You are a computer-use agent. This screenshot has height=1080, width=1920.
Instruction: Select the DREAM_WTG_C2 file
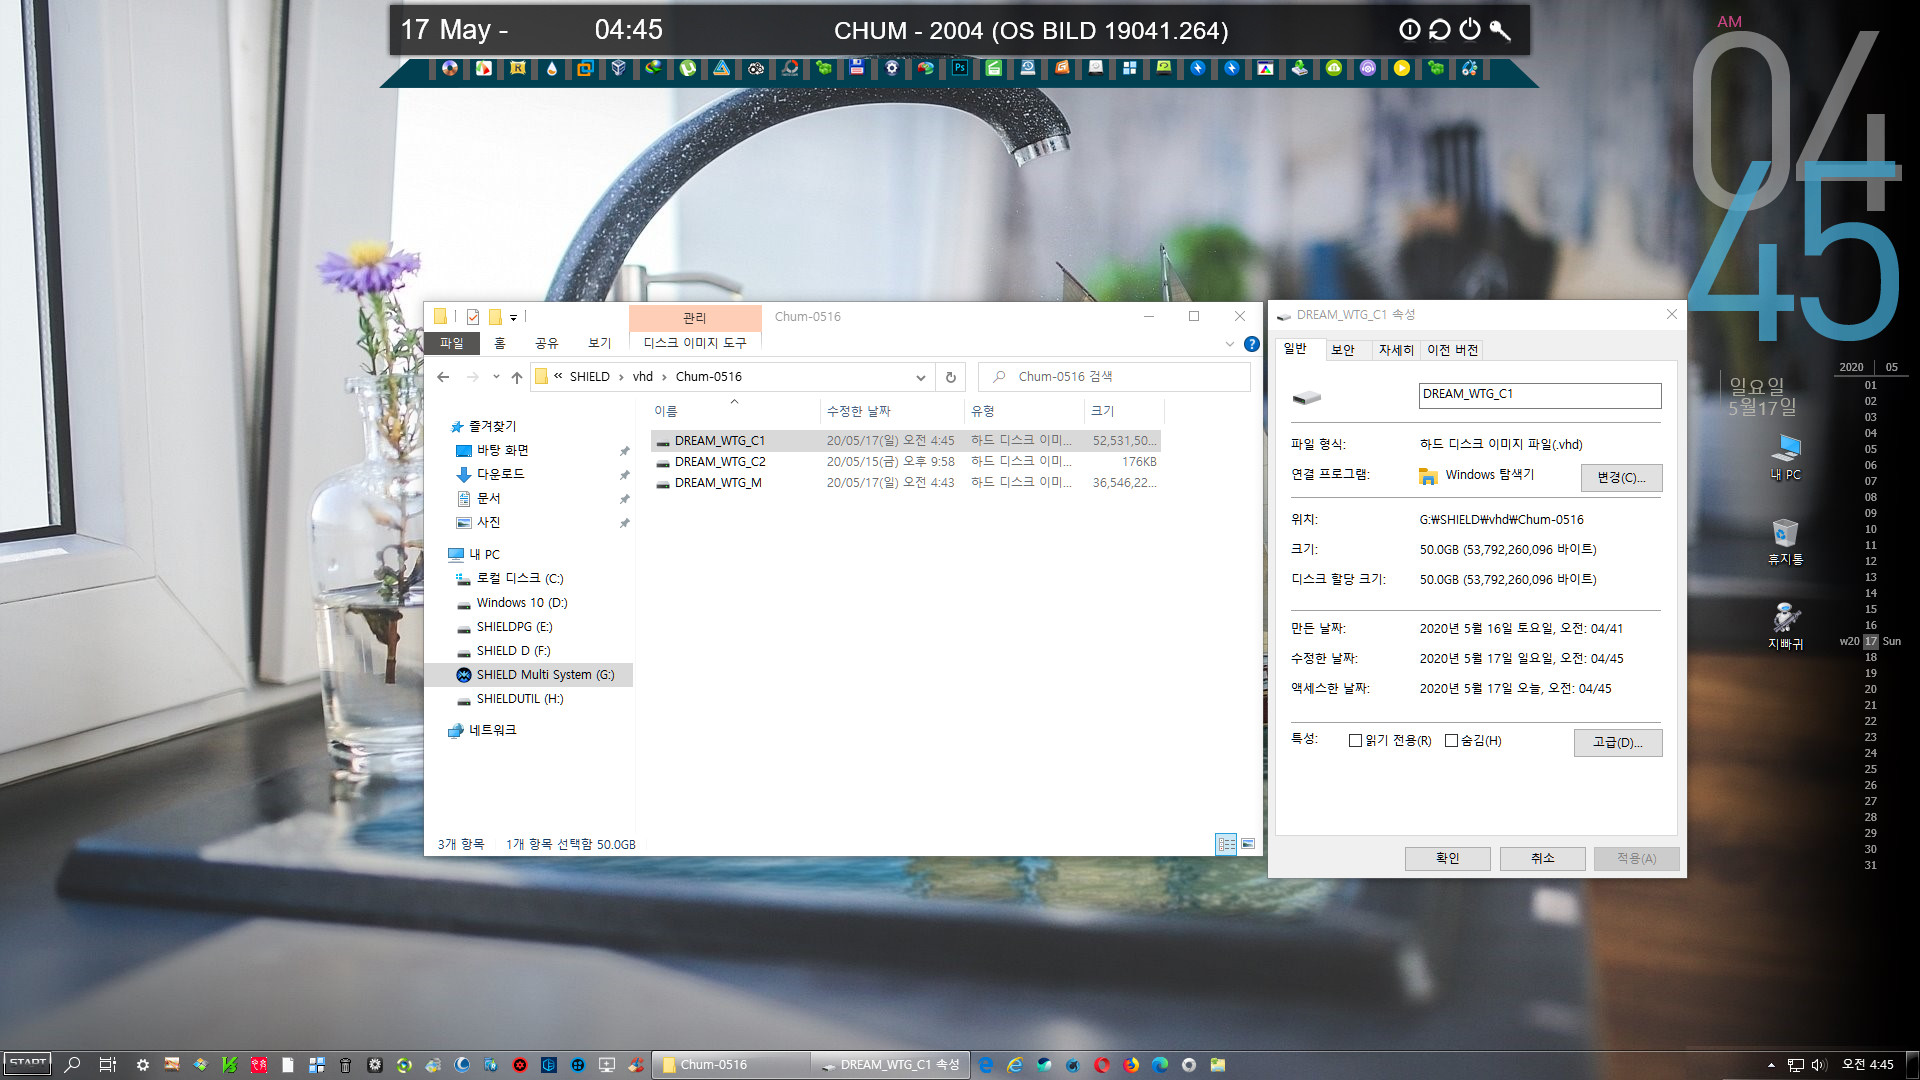[x=905, y=462]
